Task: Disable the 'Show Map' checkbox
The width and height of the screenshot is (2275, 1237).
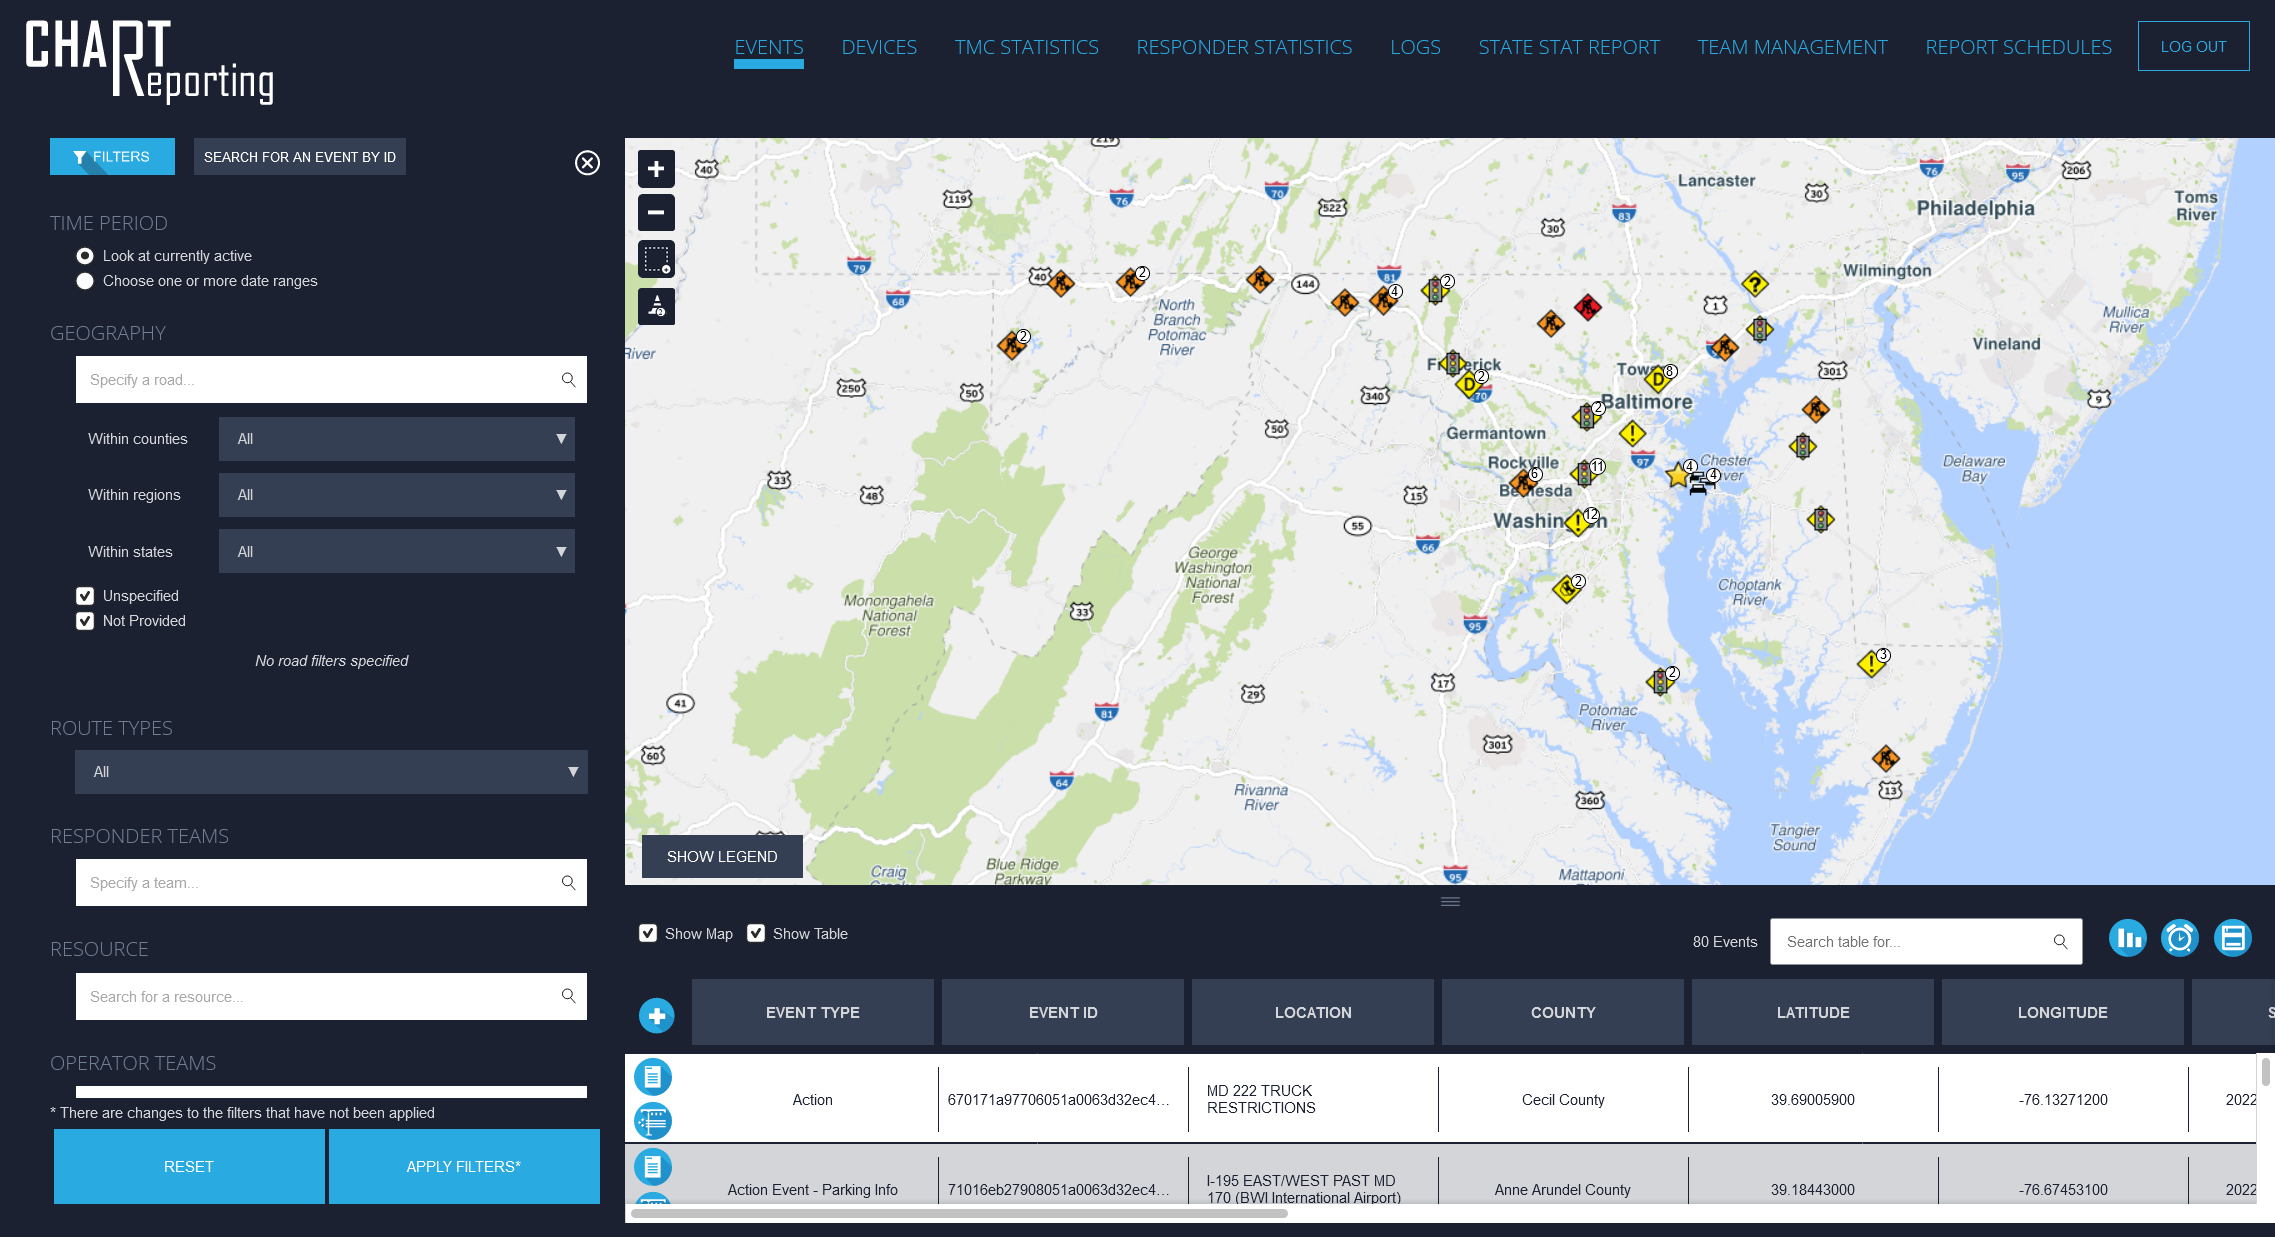Action: tap(648, 932)
